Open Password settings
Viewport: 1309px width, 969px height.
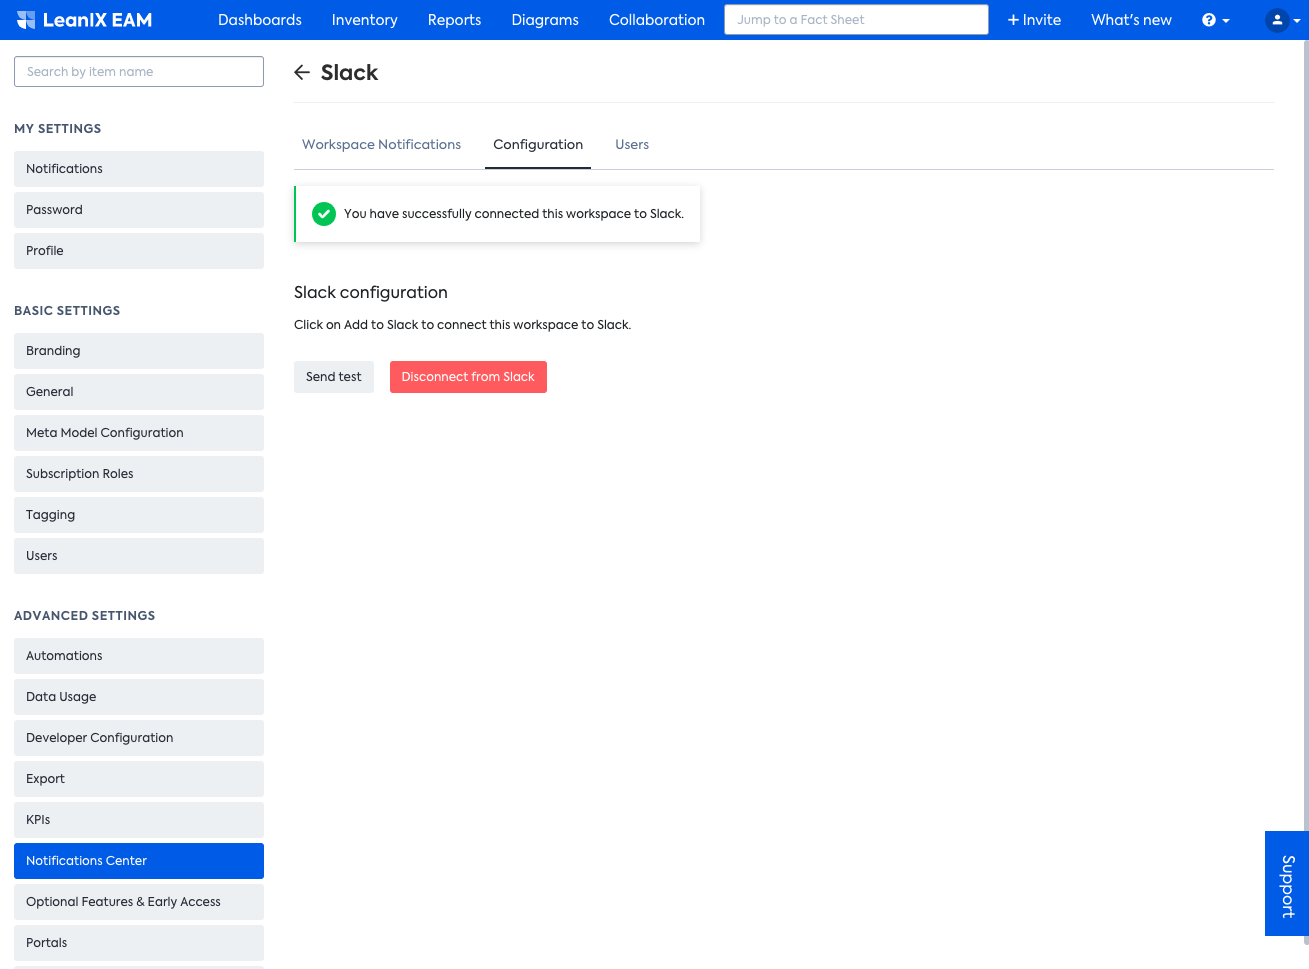(139, 210)
